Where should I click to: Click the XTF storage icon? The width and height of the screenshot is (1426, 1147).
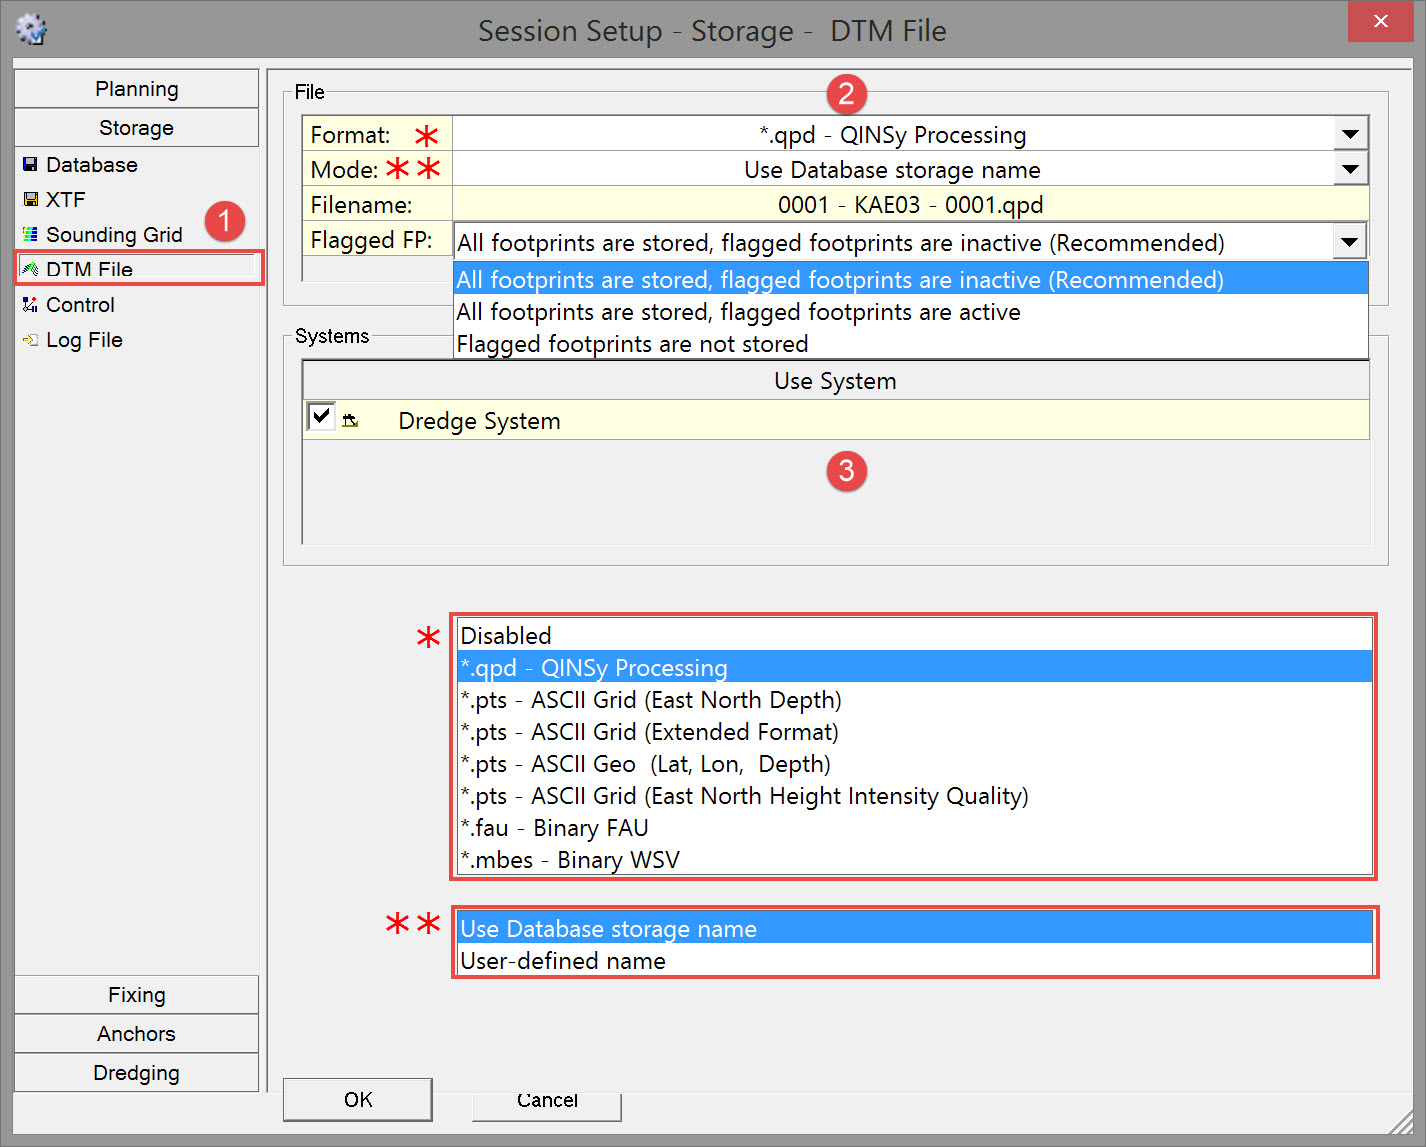click(30, 200)
